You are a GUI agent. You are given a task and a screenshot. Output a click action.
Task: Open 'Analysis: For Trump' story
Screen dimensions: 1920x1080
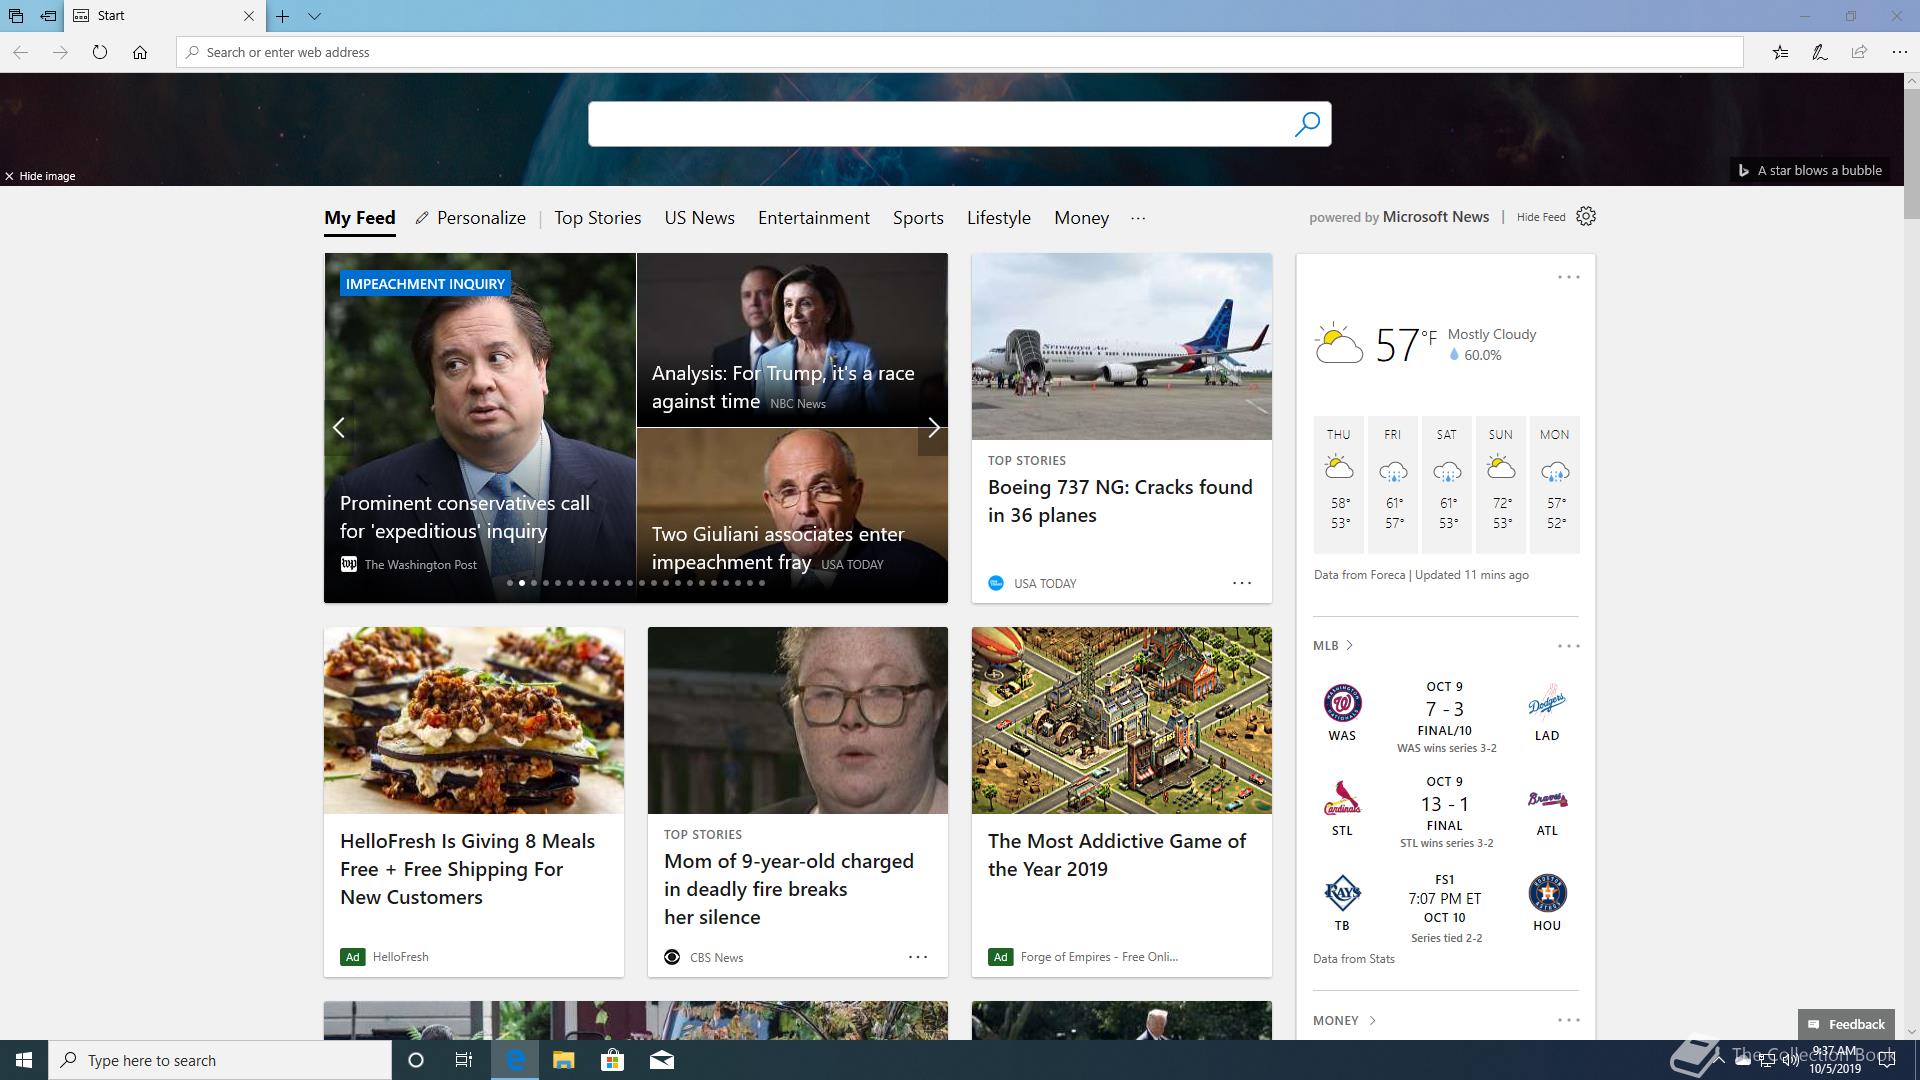(x=783, y=387)
